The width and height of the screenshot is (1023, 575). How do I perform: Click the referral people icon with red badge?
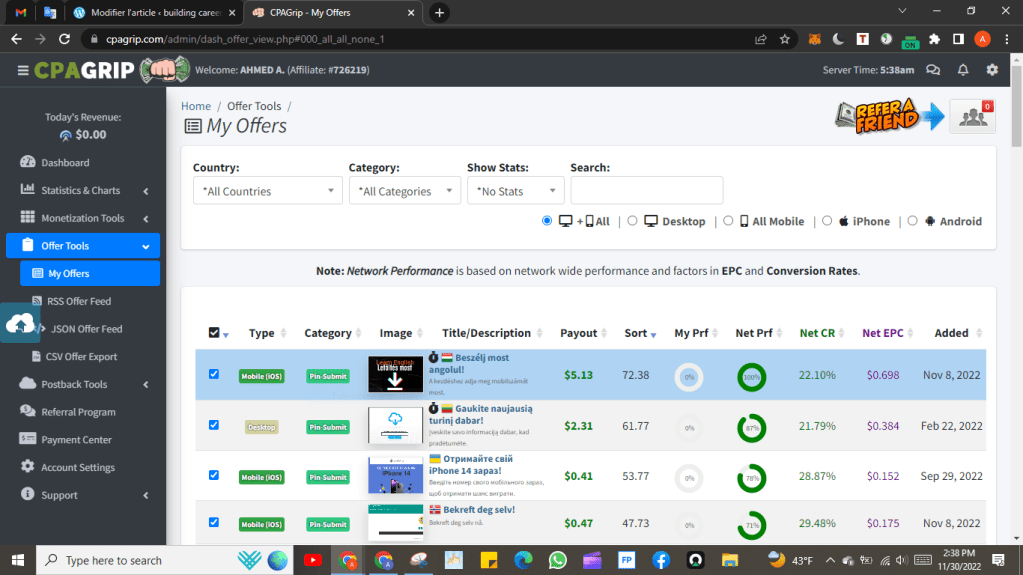(x=971, y=116)
